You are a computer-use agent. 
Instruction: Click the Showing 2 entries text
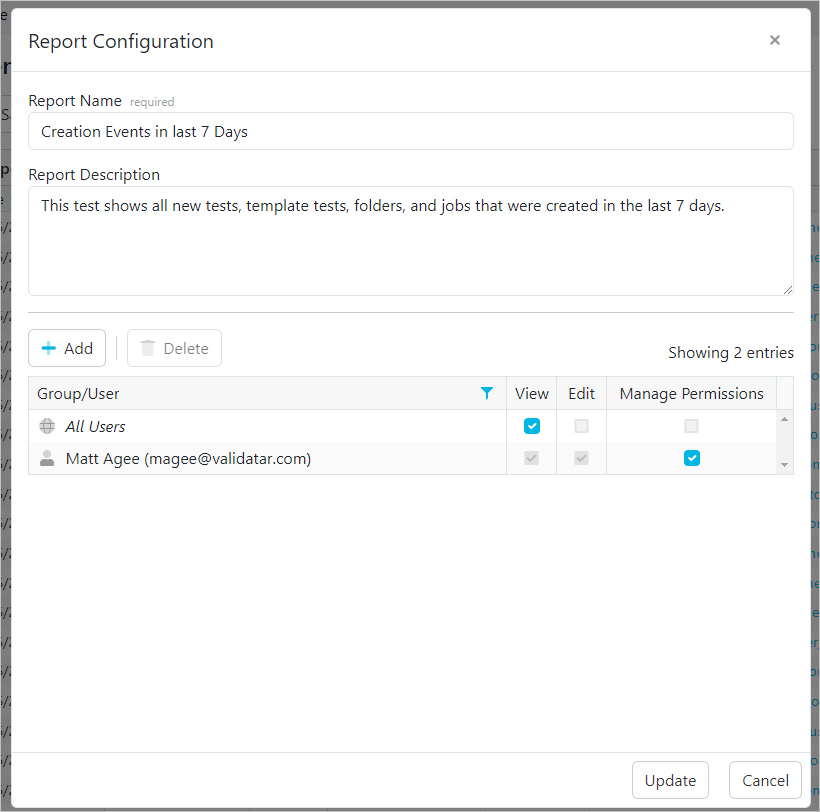click(731, 353)
